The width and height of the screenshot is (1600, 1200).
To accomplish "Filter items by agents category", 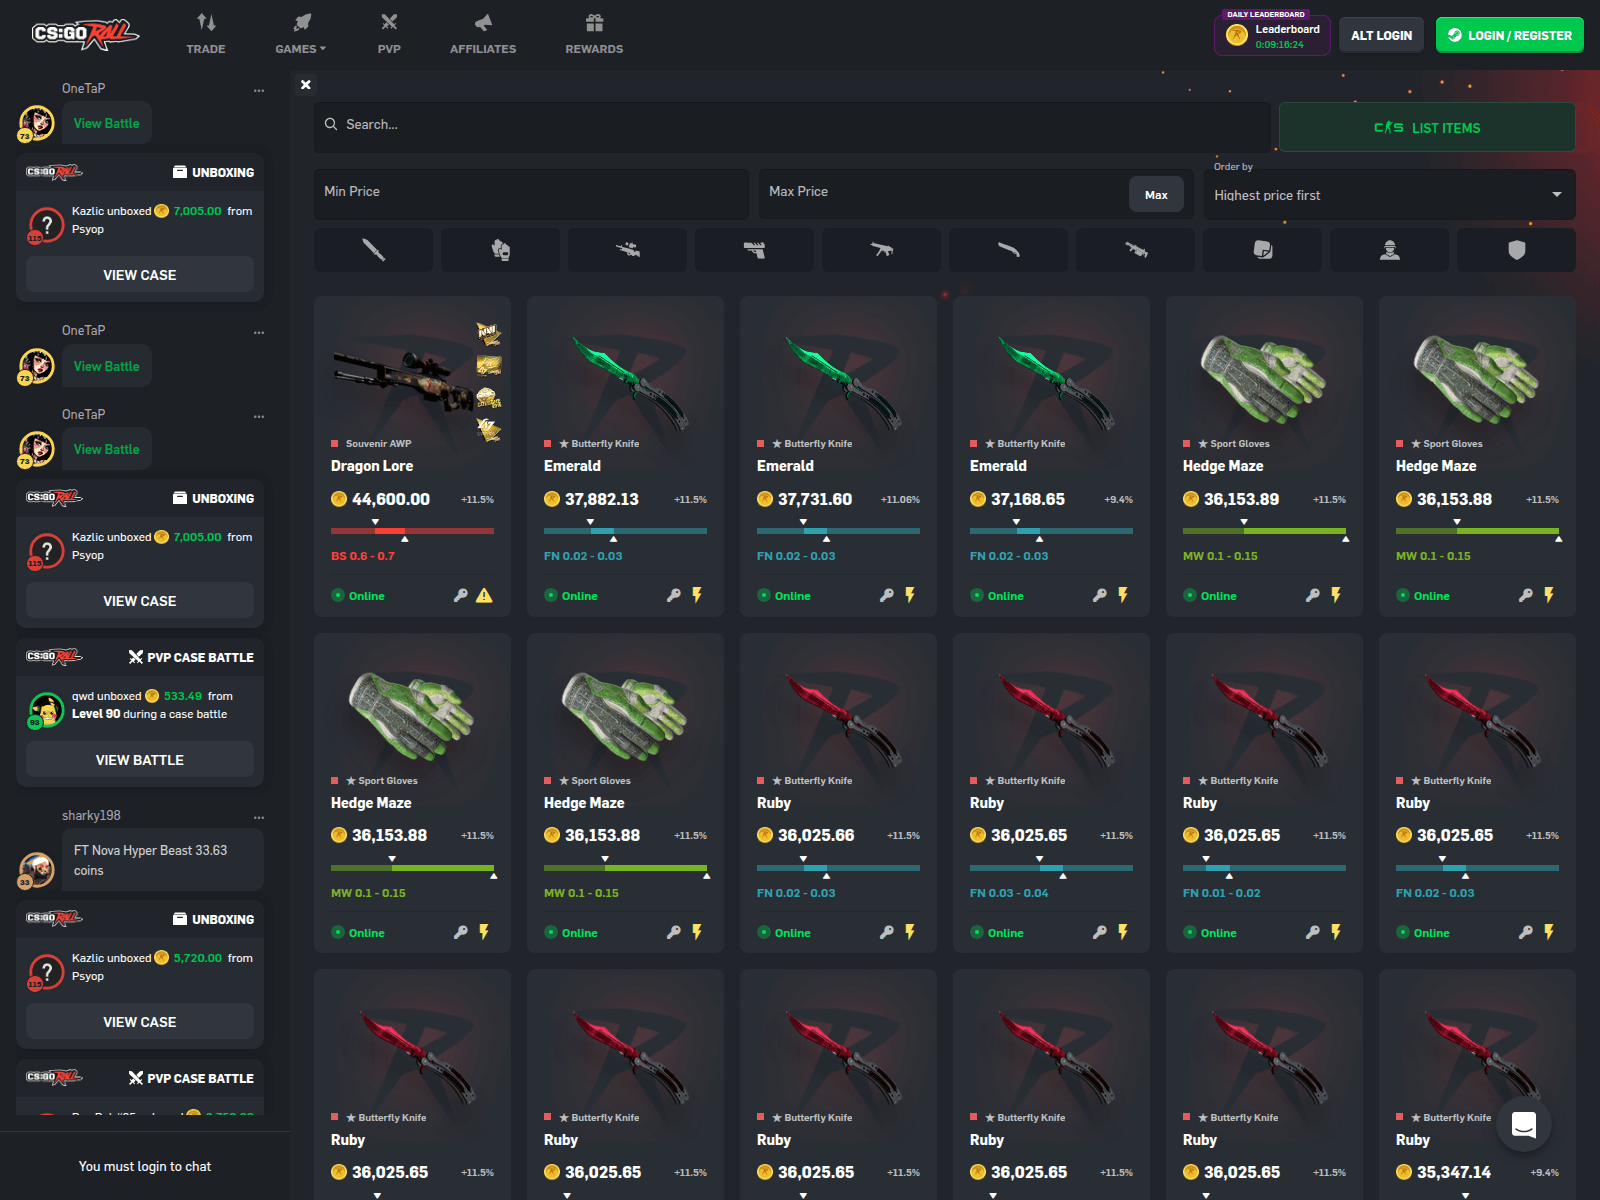I will click(x=1389, y=250).
